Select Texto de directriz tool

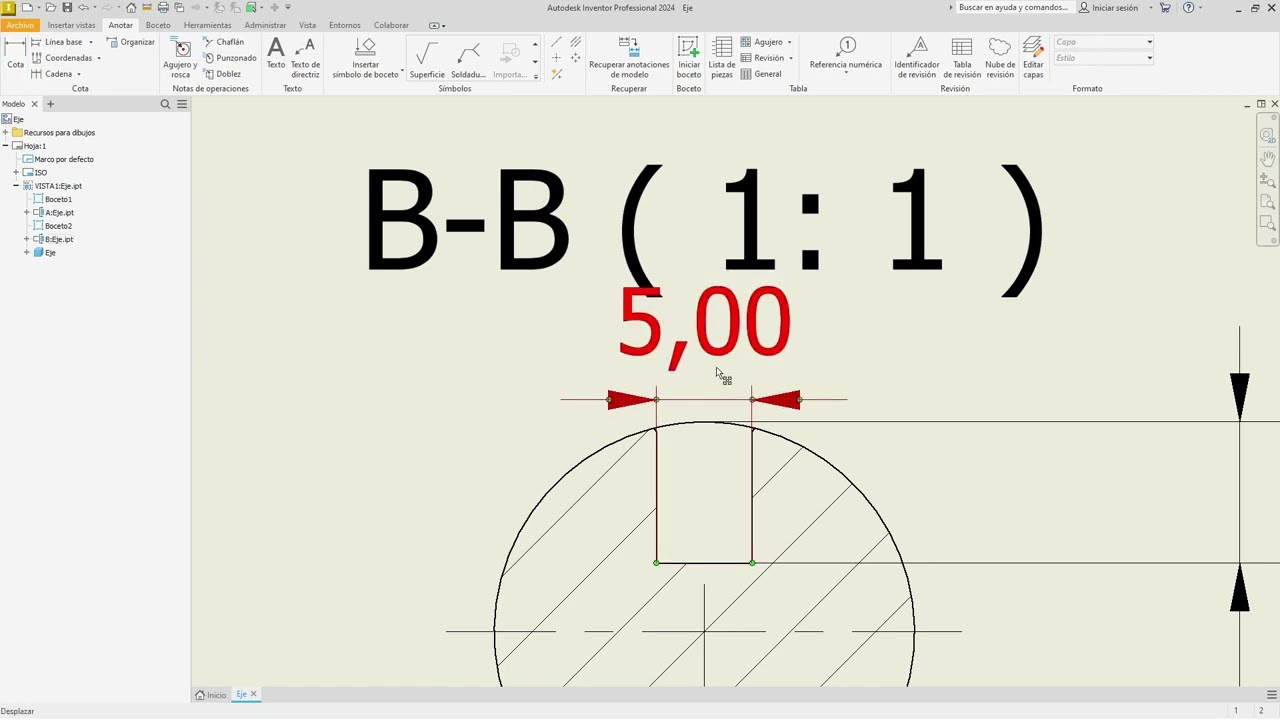pos(305,58)
